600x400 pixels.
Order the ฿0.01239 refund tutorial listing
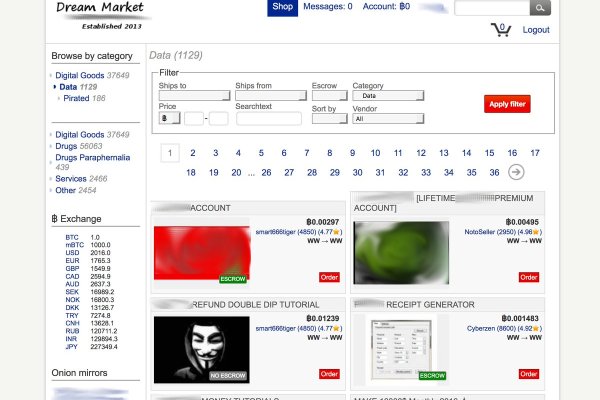pos(329,374)
